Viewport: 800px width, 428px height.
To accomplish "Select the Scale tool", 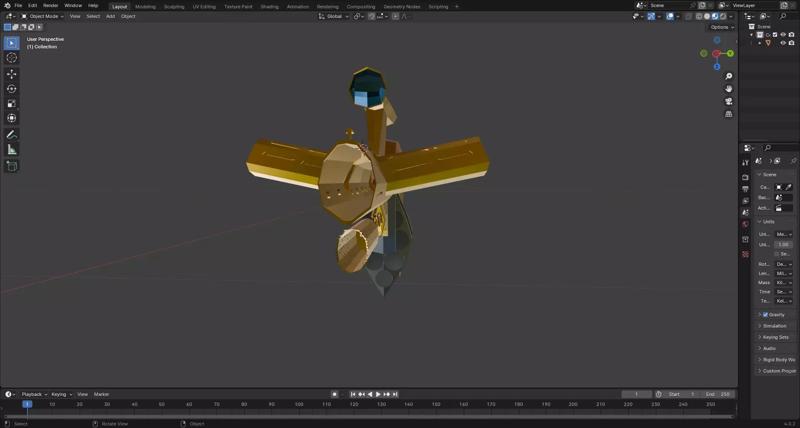I will (x=12, y=104).
